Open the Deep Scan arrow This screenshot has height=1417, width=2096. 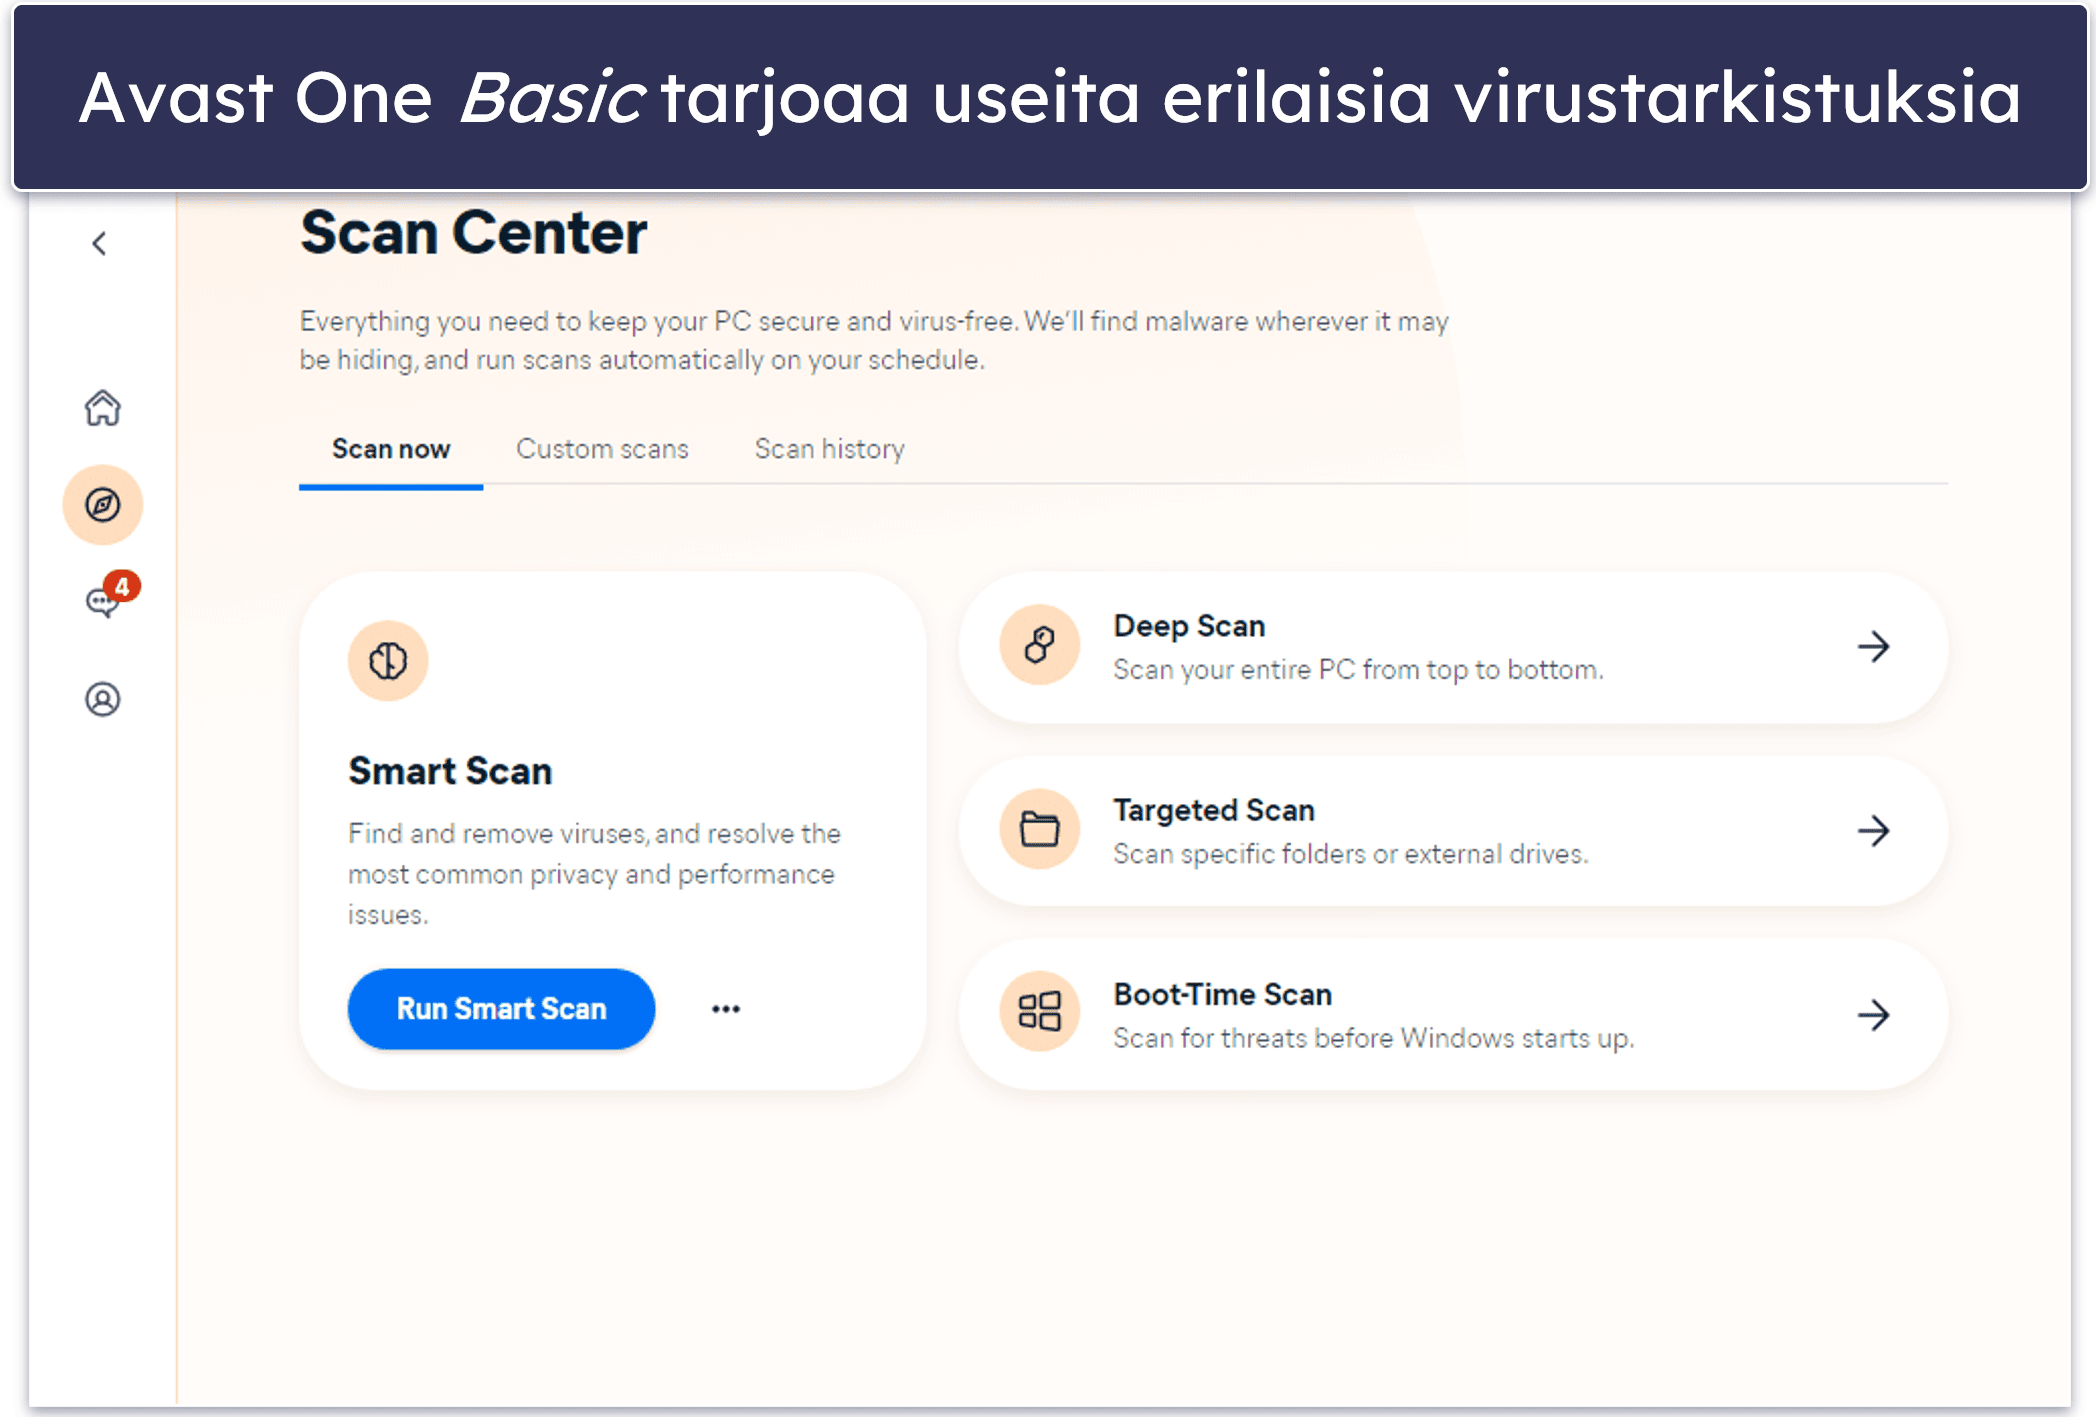pos(1873,646)
